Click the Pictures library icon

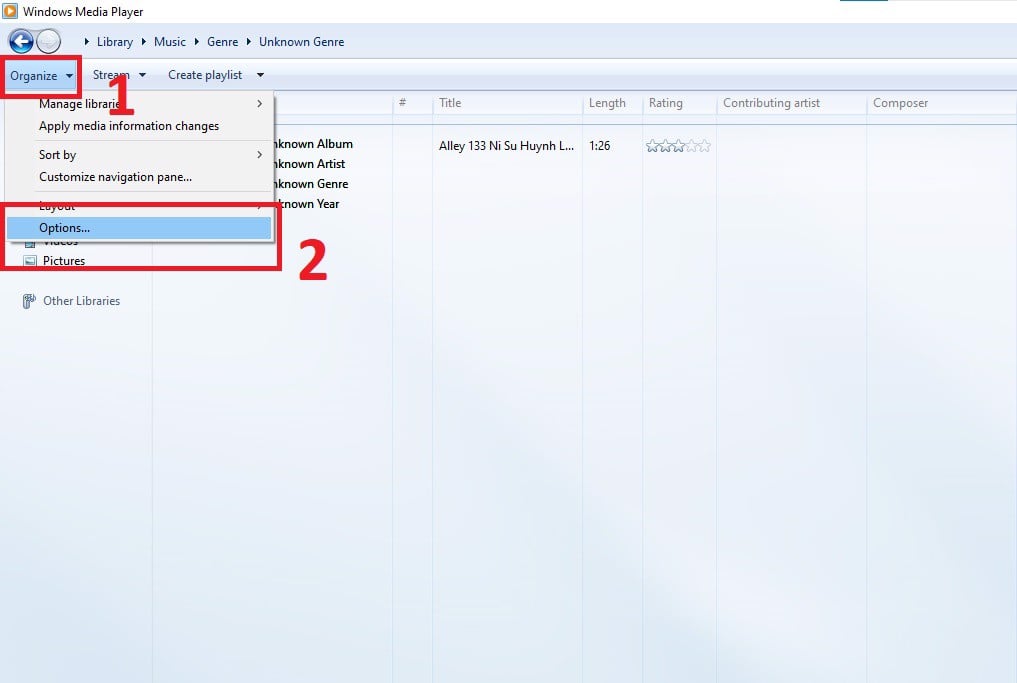pyautogui.click(x=30, y=261)
